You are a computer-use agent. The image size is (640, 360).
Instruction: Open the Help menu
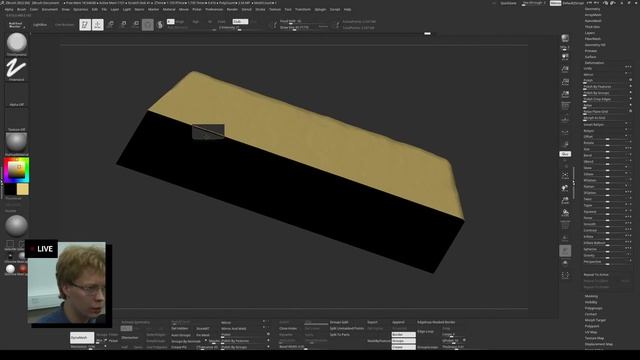(347, 9)
